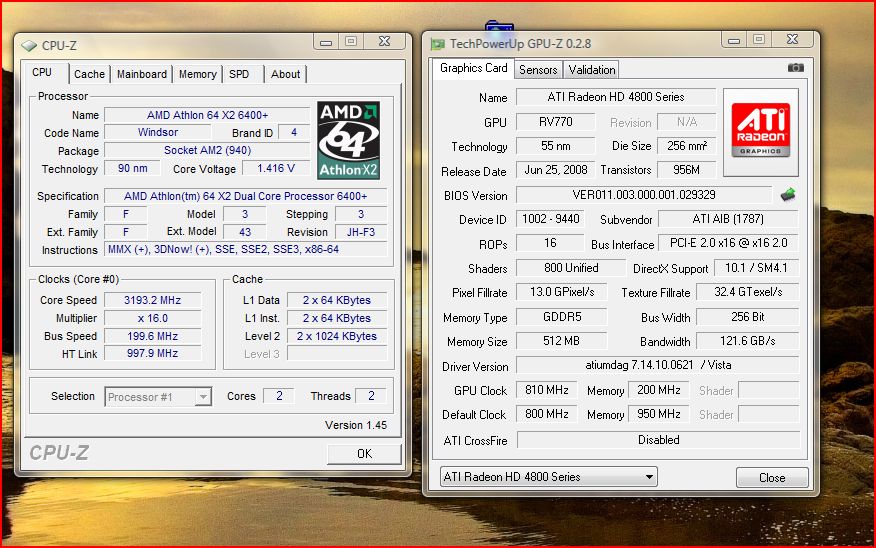This screenshot has height=548, width=876.
Task: Minimize the CPU-Z window
Action: point(326,41)
